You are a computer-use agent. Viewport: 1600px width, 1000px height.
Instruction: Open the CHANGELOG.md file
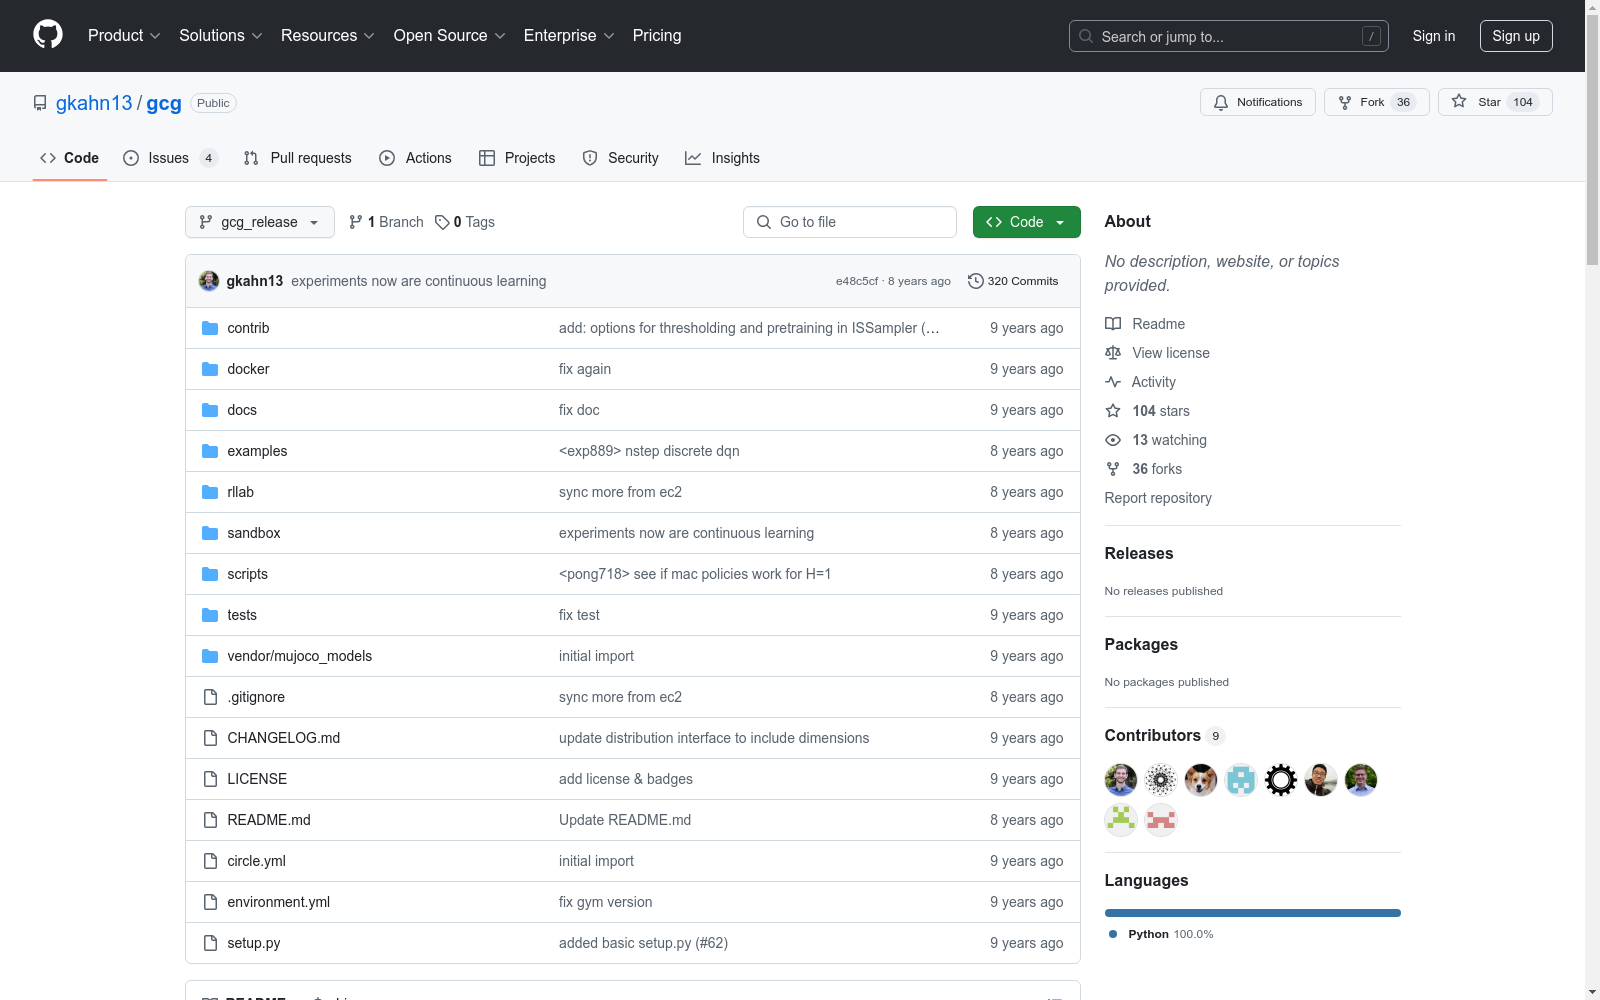point(284,738)
